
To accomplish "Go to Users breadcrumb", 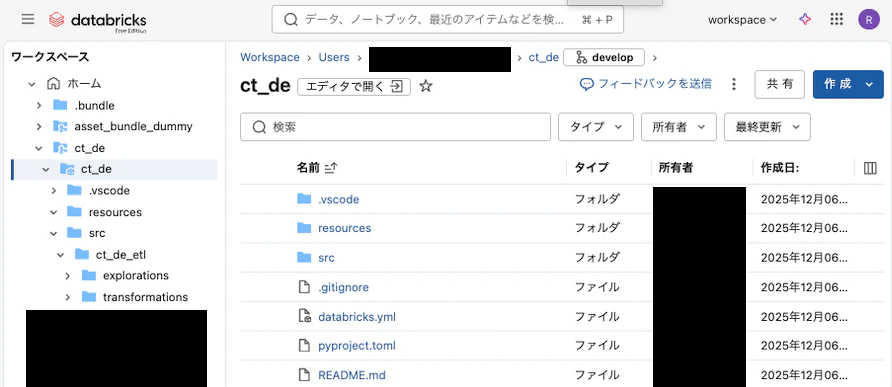I will 334,57.
